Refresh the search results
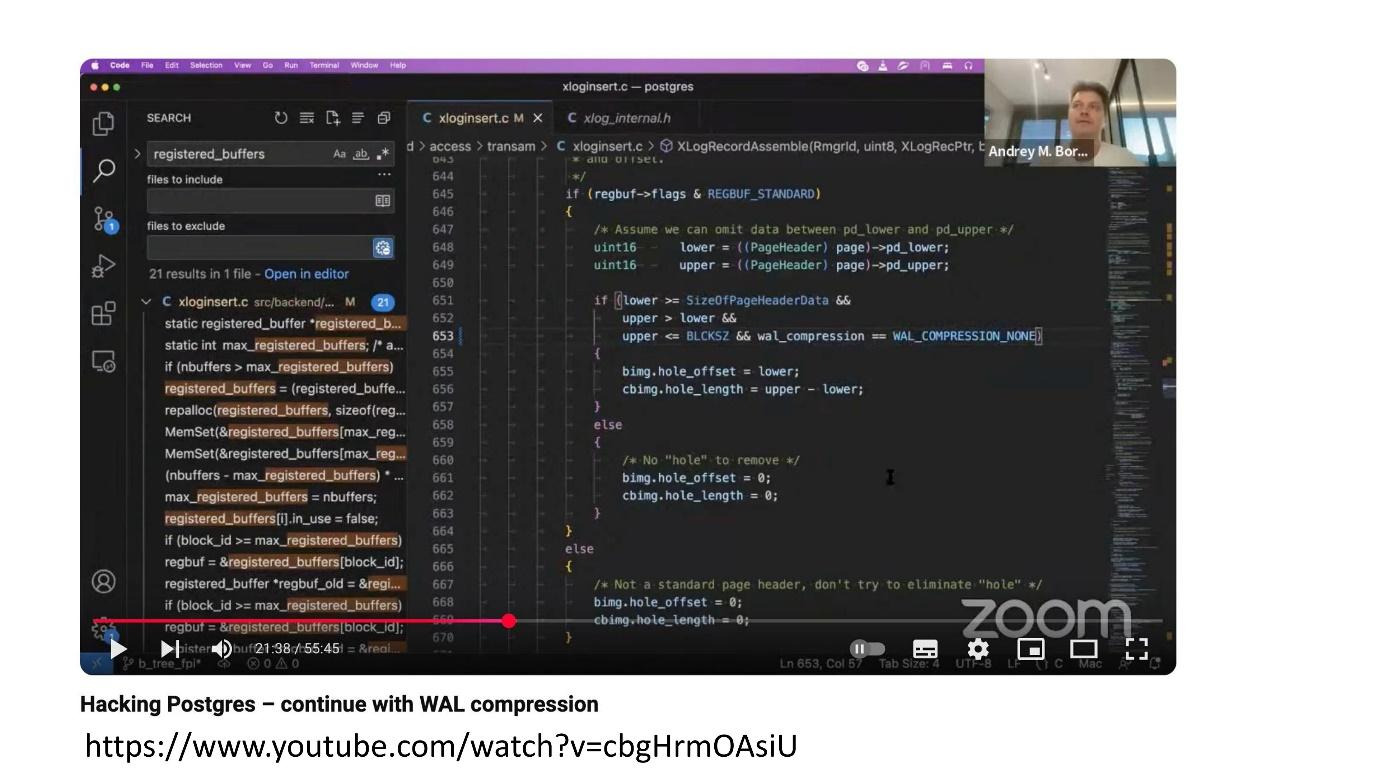The height and width of the screenshot is (775, 1378). click(281, 118)
